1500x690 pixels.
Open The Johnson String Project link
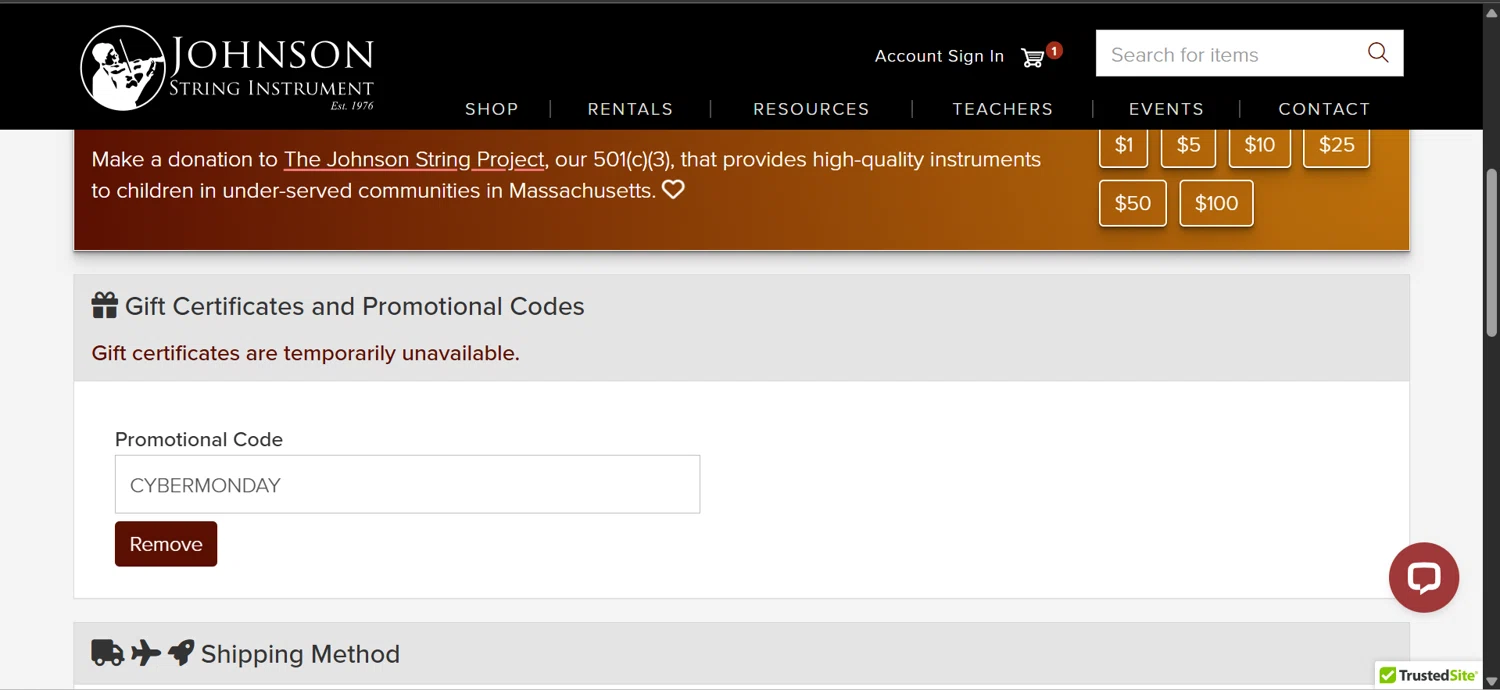(414, 159)
